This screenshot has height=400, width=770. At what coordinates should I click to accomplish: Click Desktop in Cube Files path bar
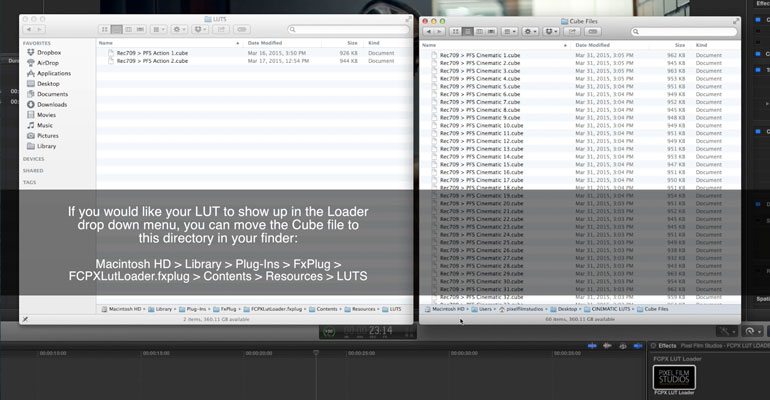(563, 309)
